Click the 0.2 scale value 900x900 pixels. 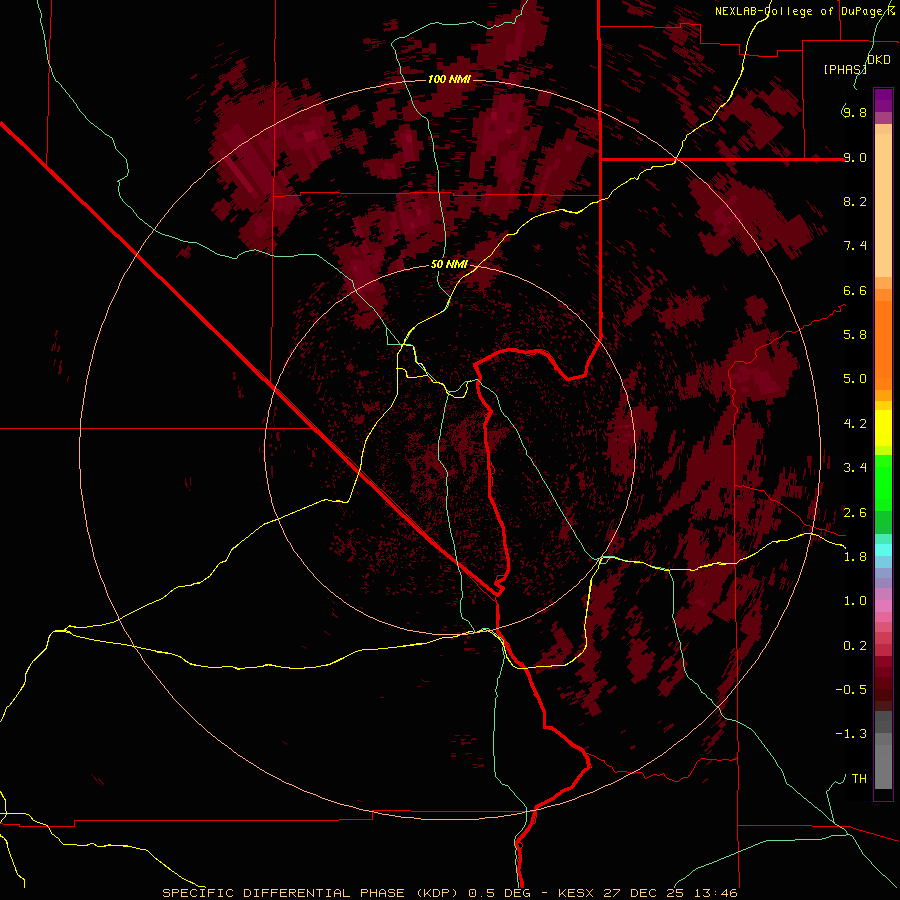tap(855, 646)
